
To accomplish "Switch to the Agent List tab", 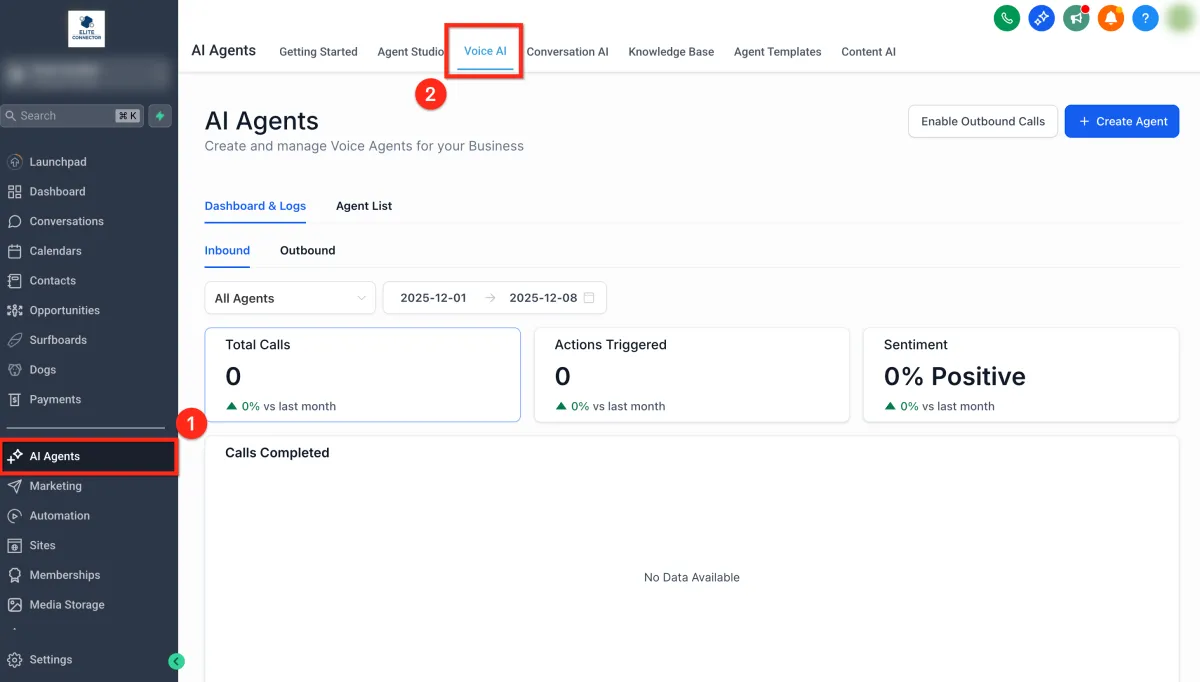I will (x=364, y=206).
